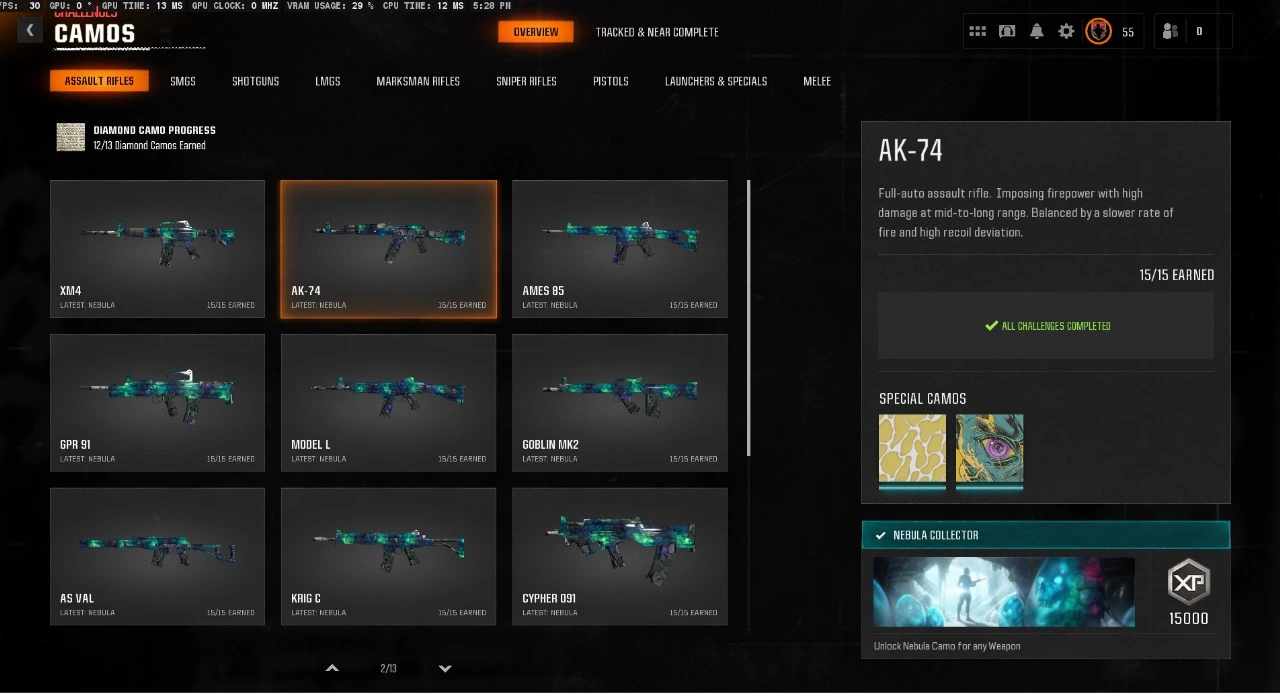The image size is (1280, 693).
Task: Open the settings gear
Action: [1066, 32]
